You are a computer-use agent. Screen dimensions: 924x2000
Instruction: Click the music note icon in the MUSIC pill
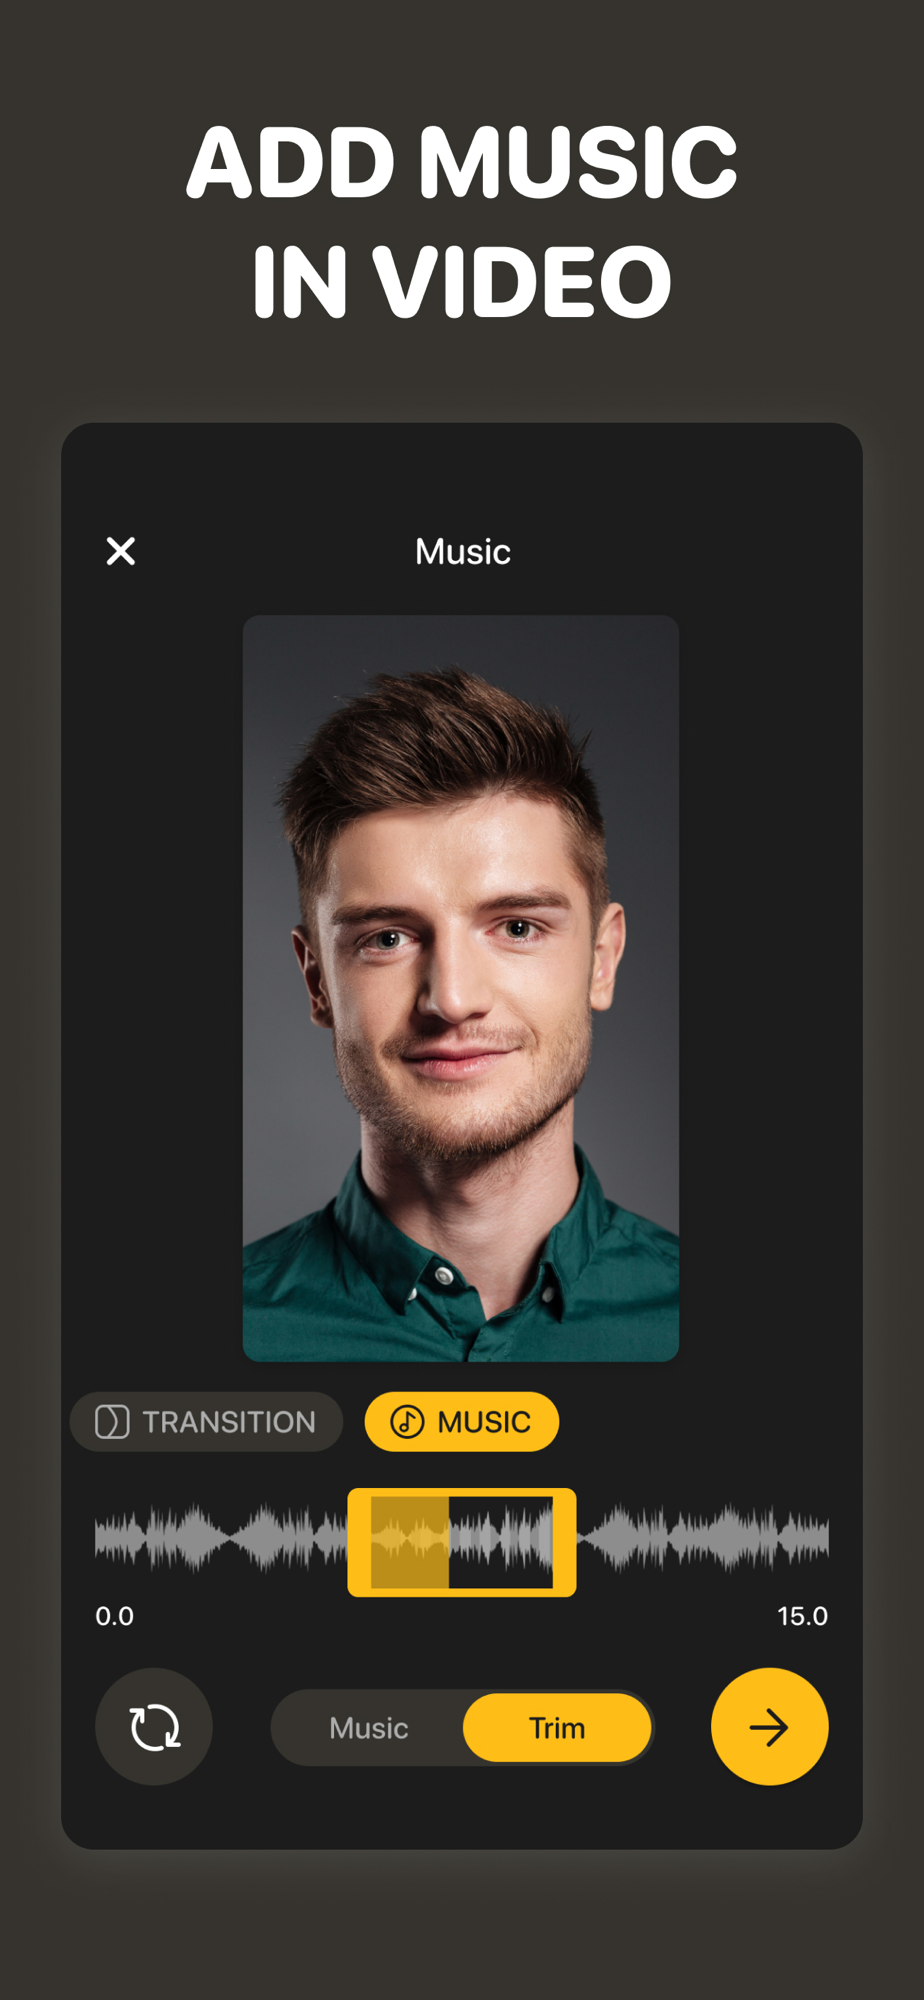point(407,1422)
